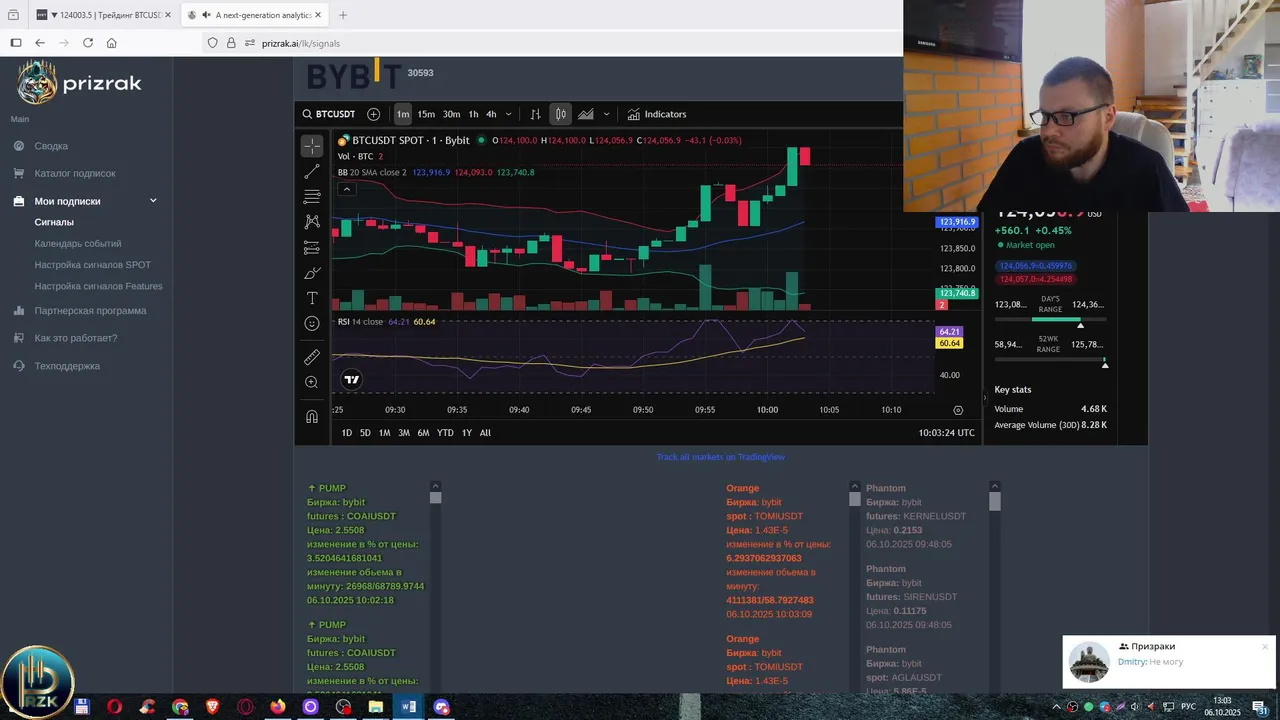
Task: Select the ruler measure tool
Action: (x=312, y=357)
